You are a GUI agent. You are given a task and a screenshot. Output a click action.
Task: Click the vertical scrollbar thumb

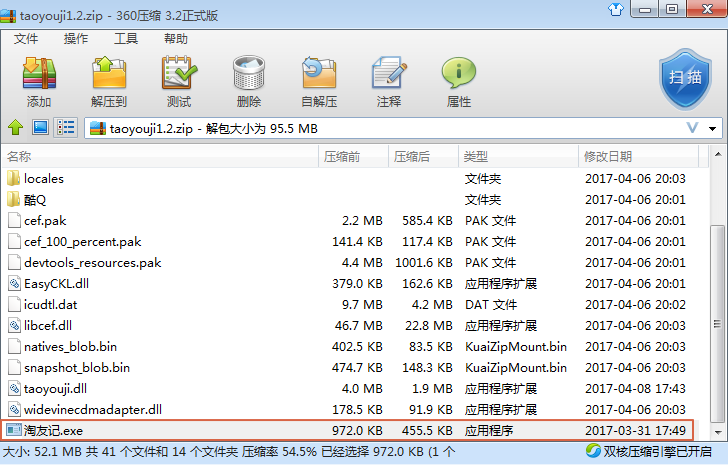pyautogui.click(x=718, y=323)
